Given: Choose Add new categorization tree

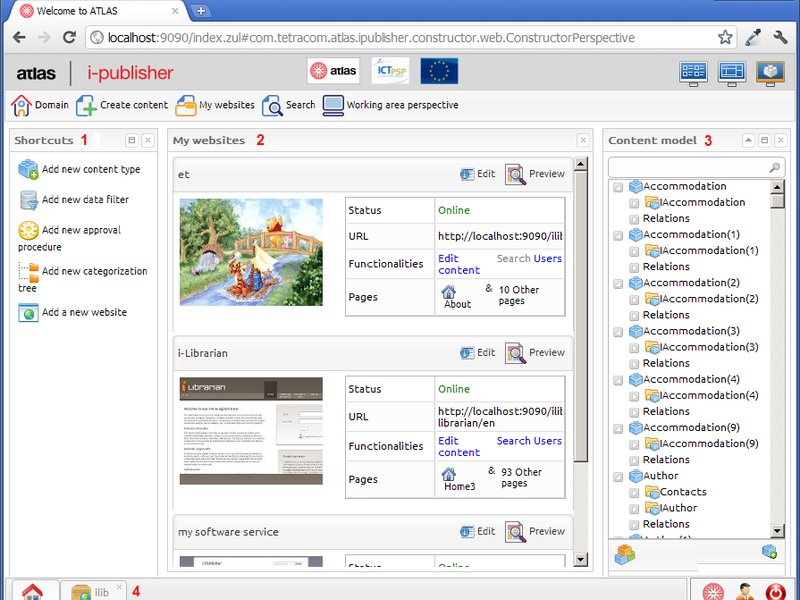Looking at the screenshot, I should tap(83, 279).
